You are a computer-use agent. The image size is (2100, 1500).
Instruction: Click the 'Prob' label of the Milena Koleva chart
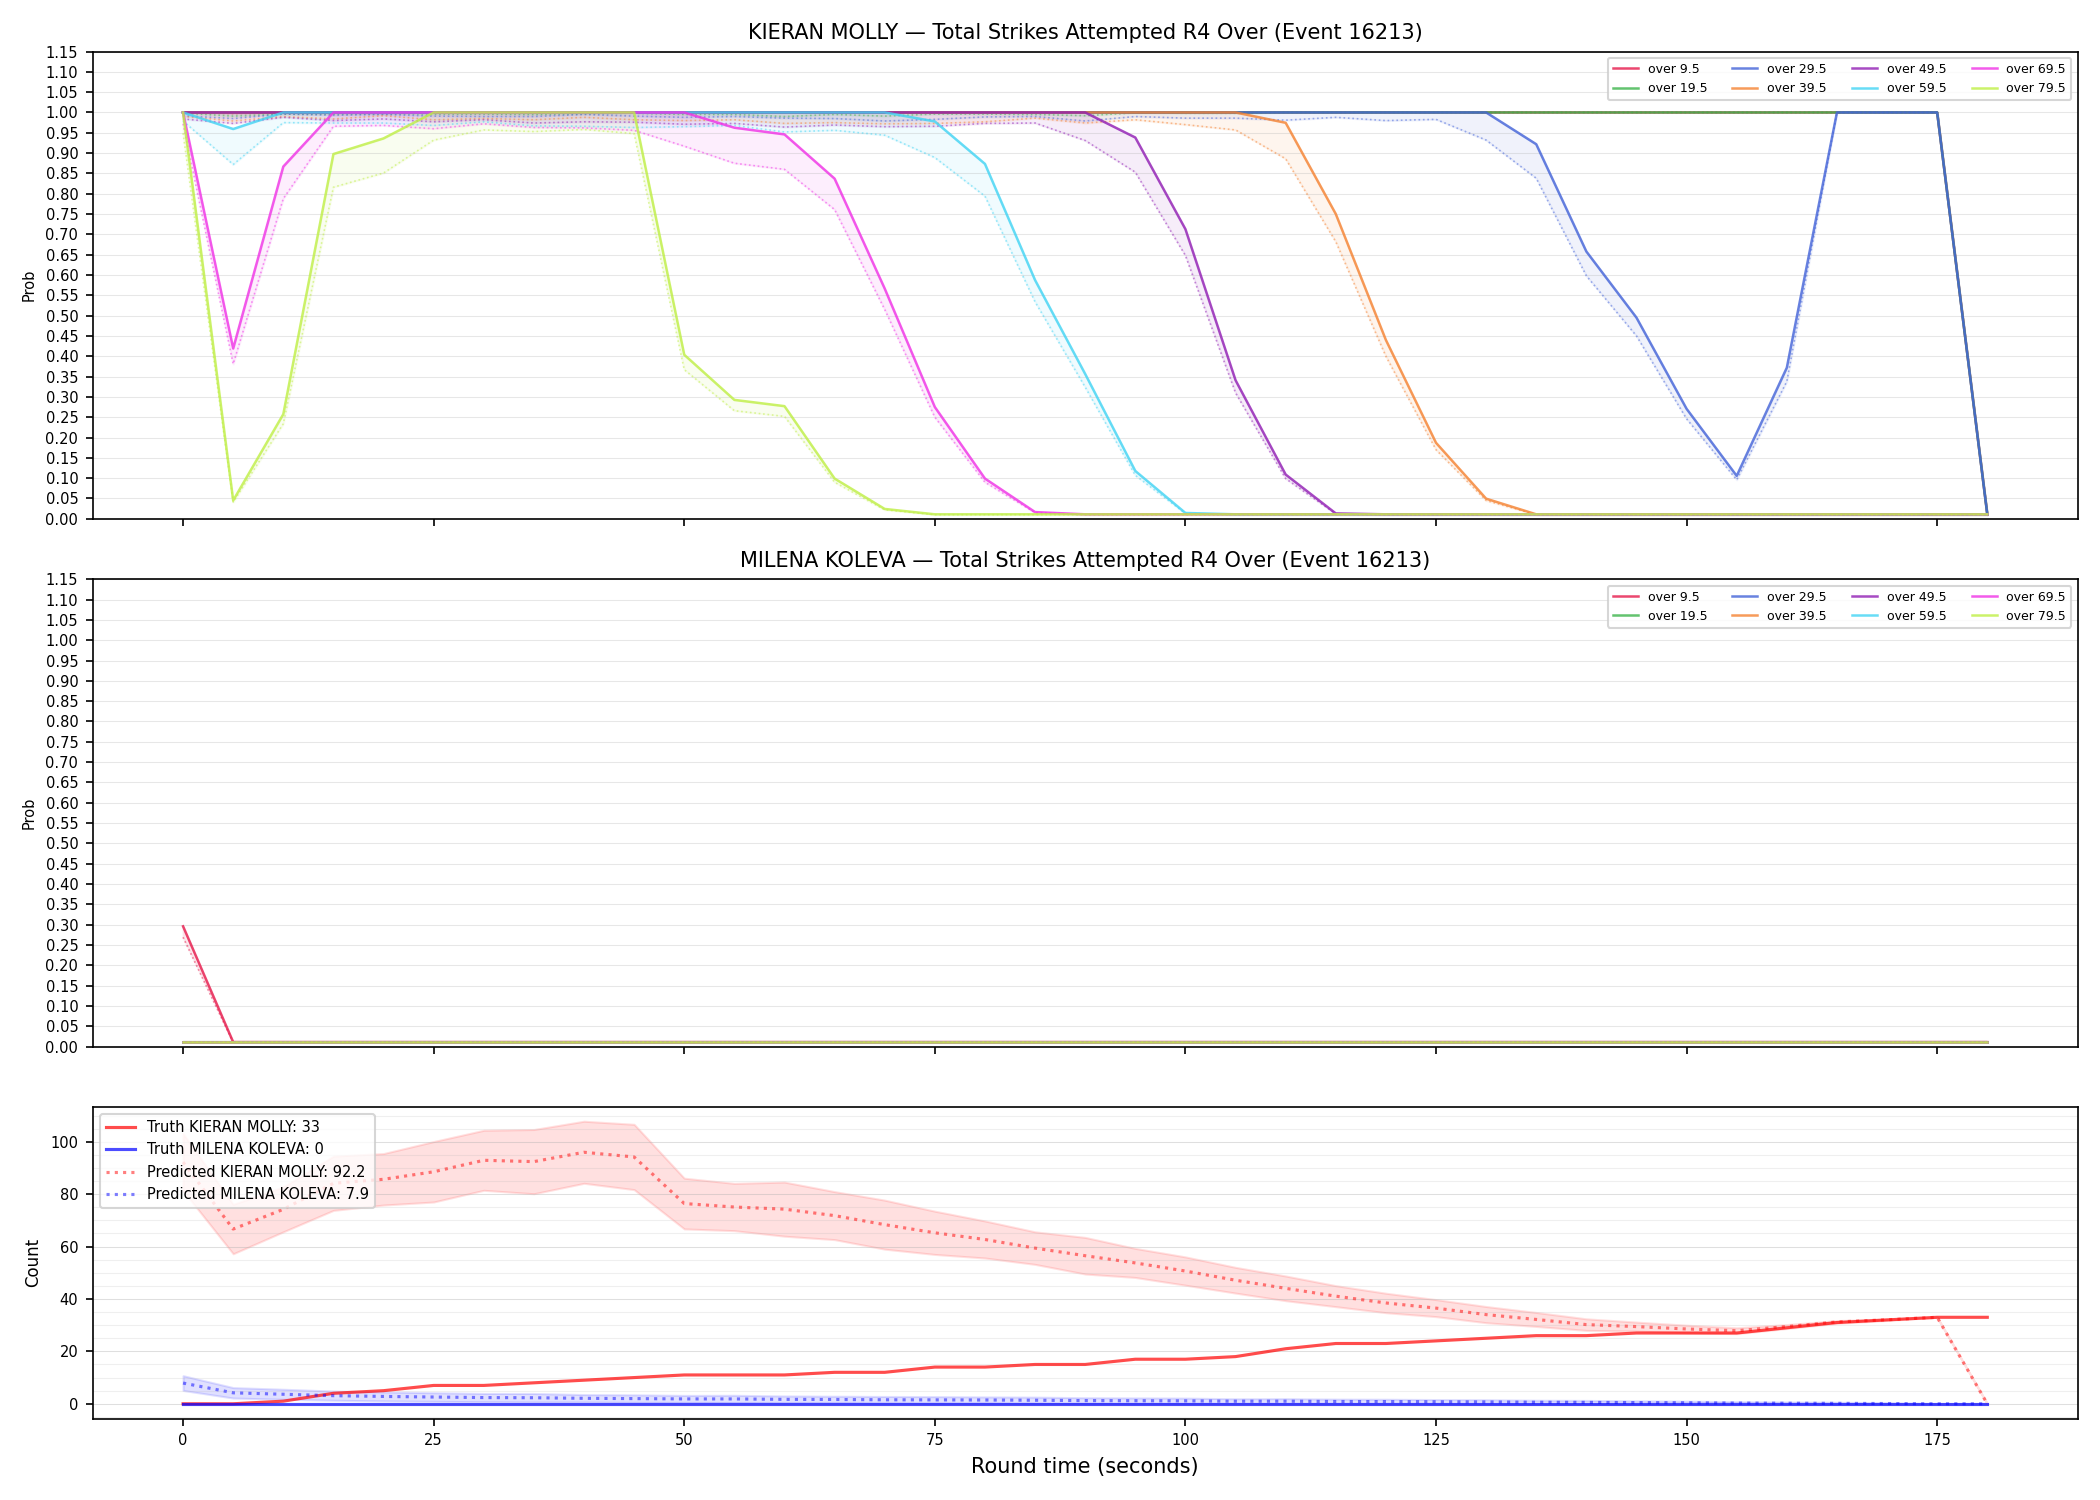point(29,814)
